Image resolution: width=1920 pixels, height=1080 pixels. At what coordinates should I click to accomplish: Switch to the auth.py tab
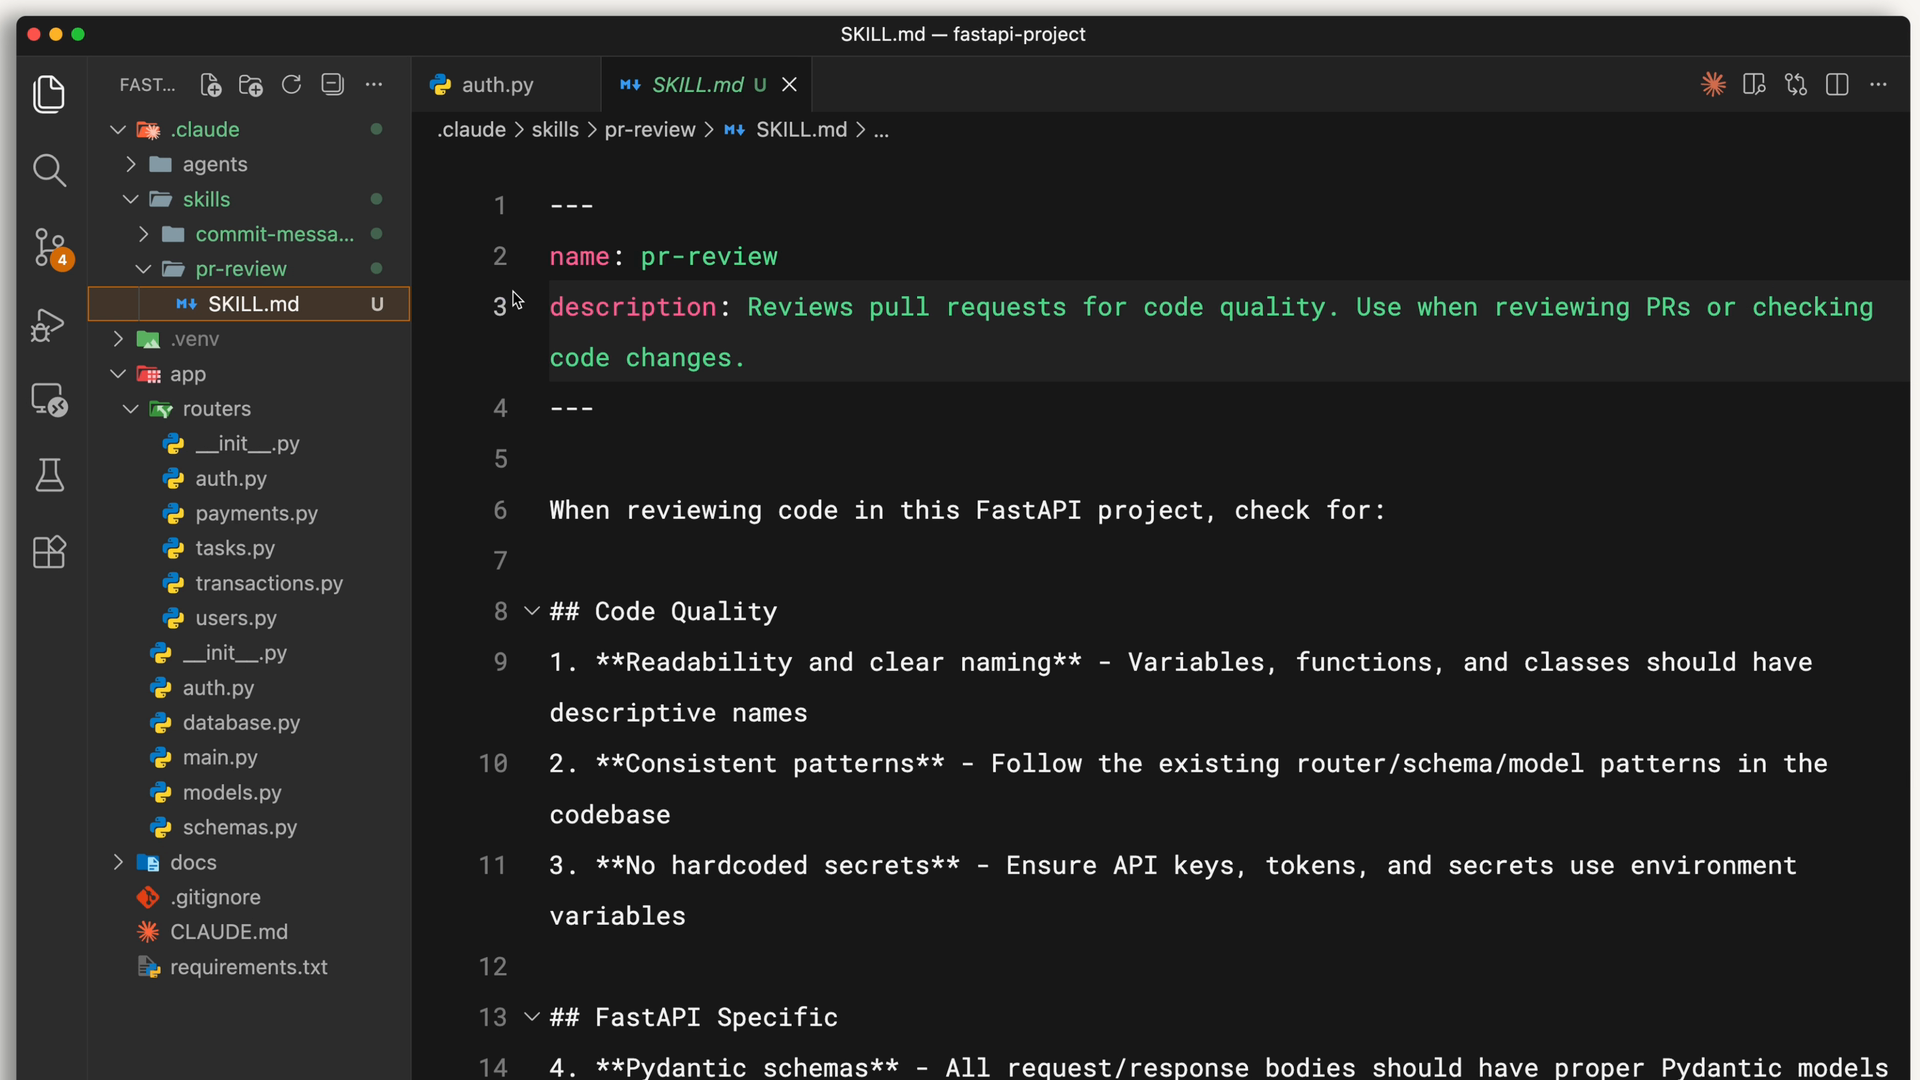(497, 85)
